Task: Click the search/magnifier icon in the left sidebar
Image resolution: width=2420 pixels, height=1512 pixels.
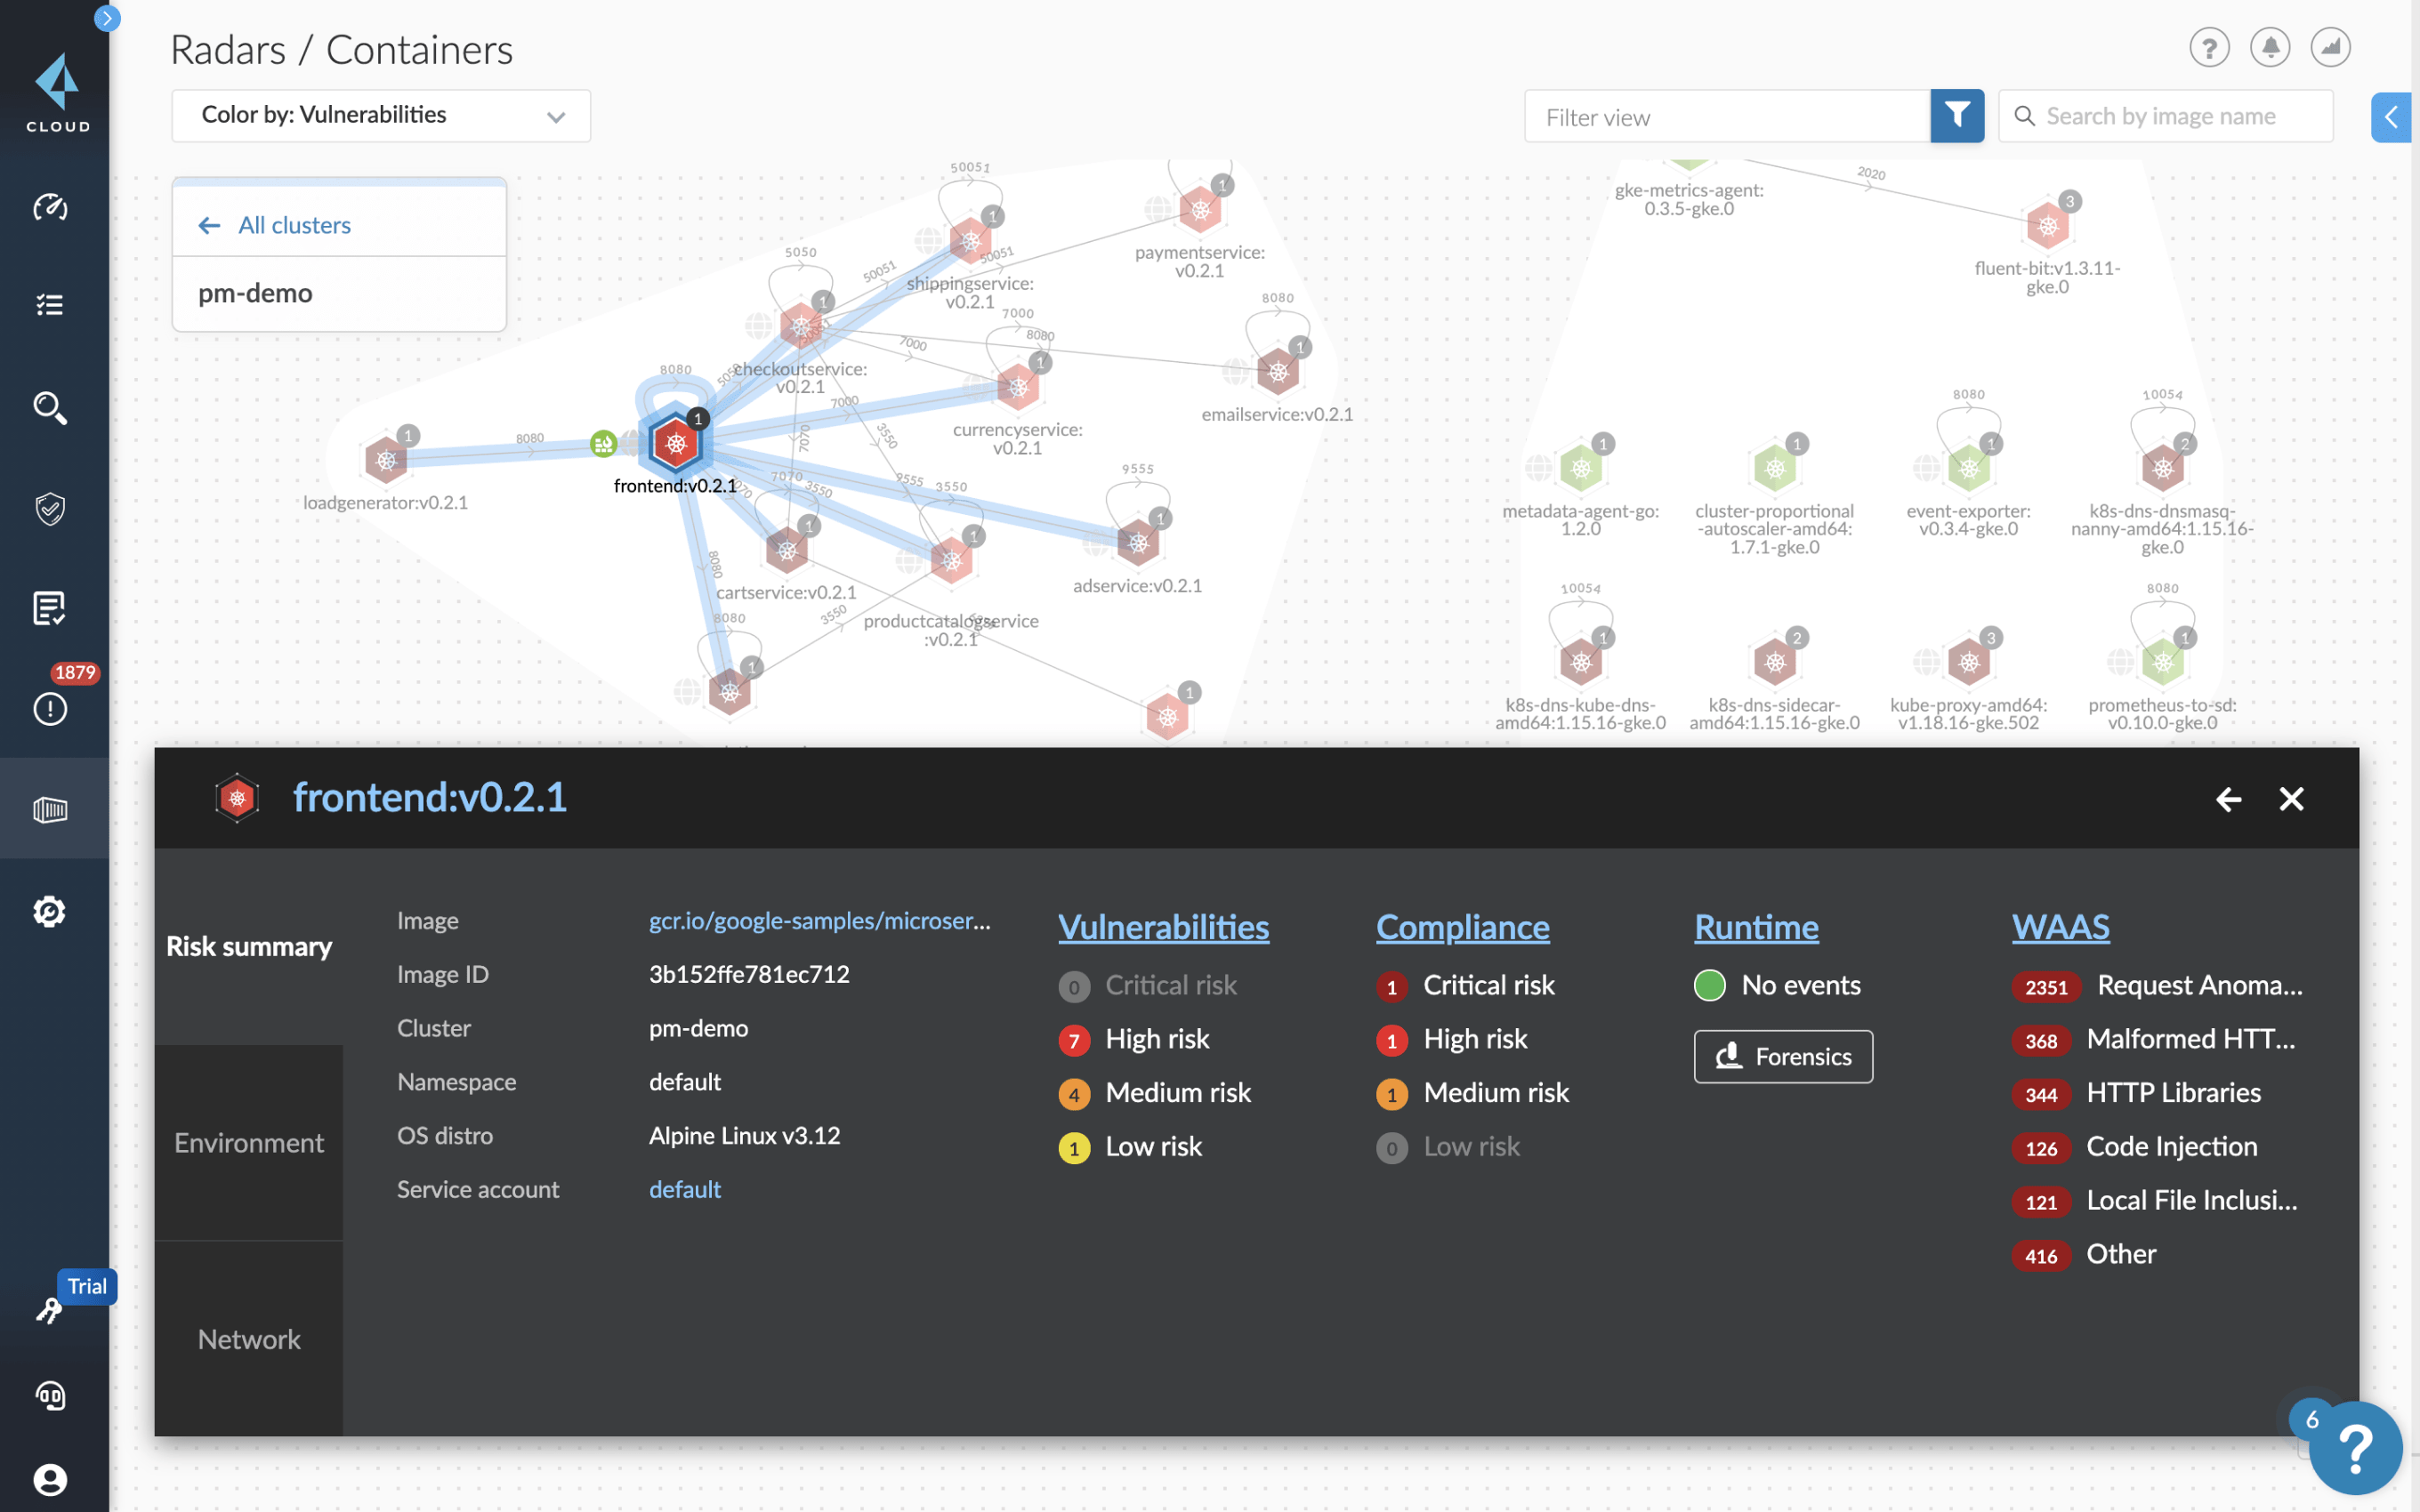Action: (49, 407)
